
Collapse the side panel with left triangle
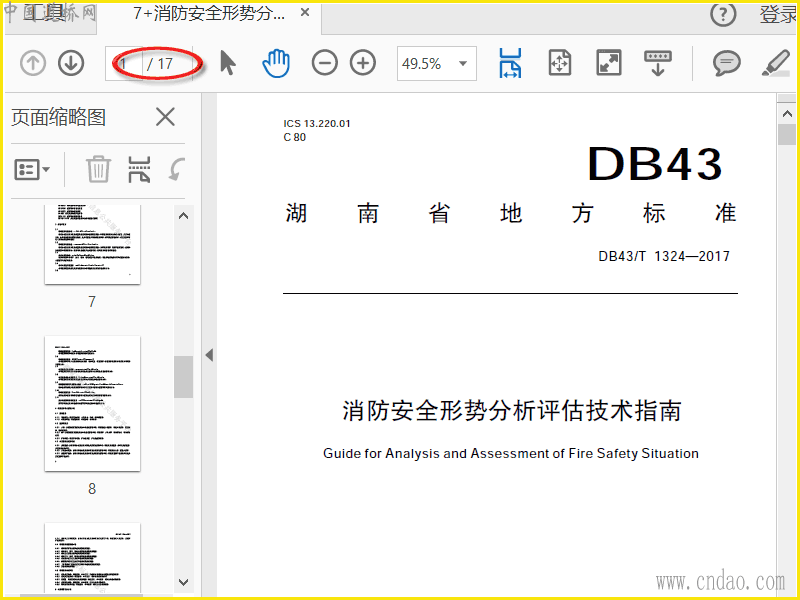click(x=209, y=355)
